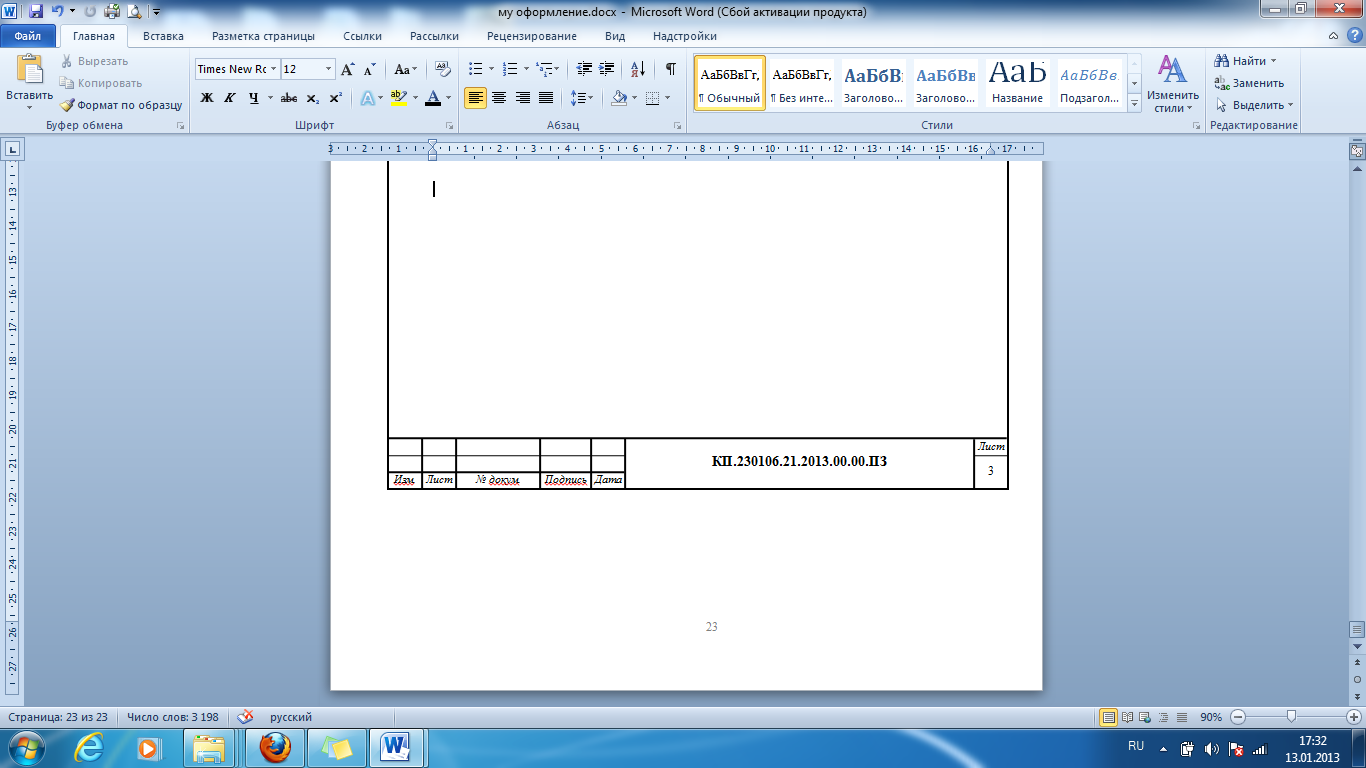This screenshot has height=768, width=1366.
Task: Expand the styles gallery with the More arrow
Action: [x=1135, y=102]
